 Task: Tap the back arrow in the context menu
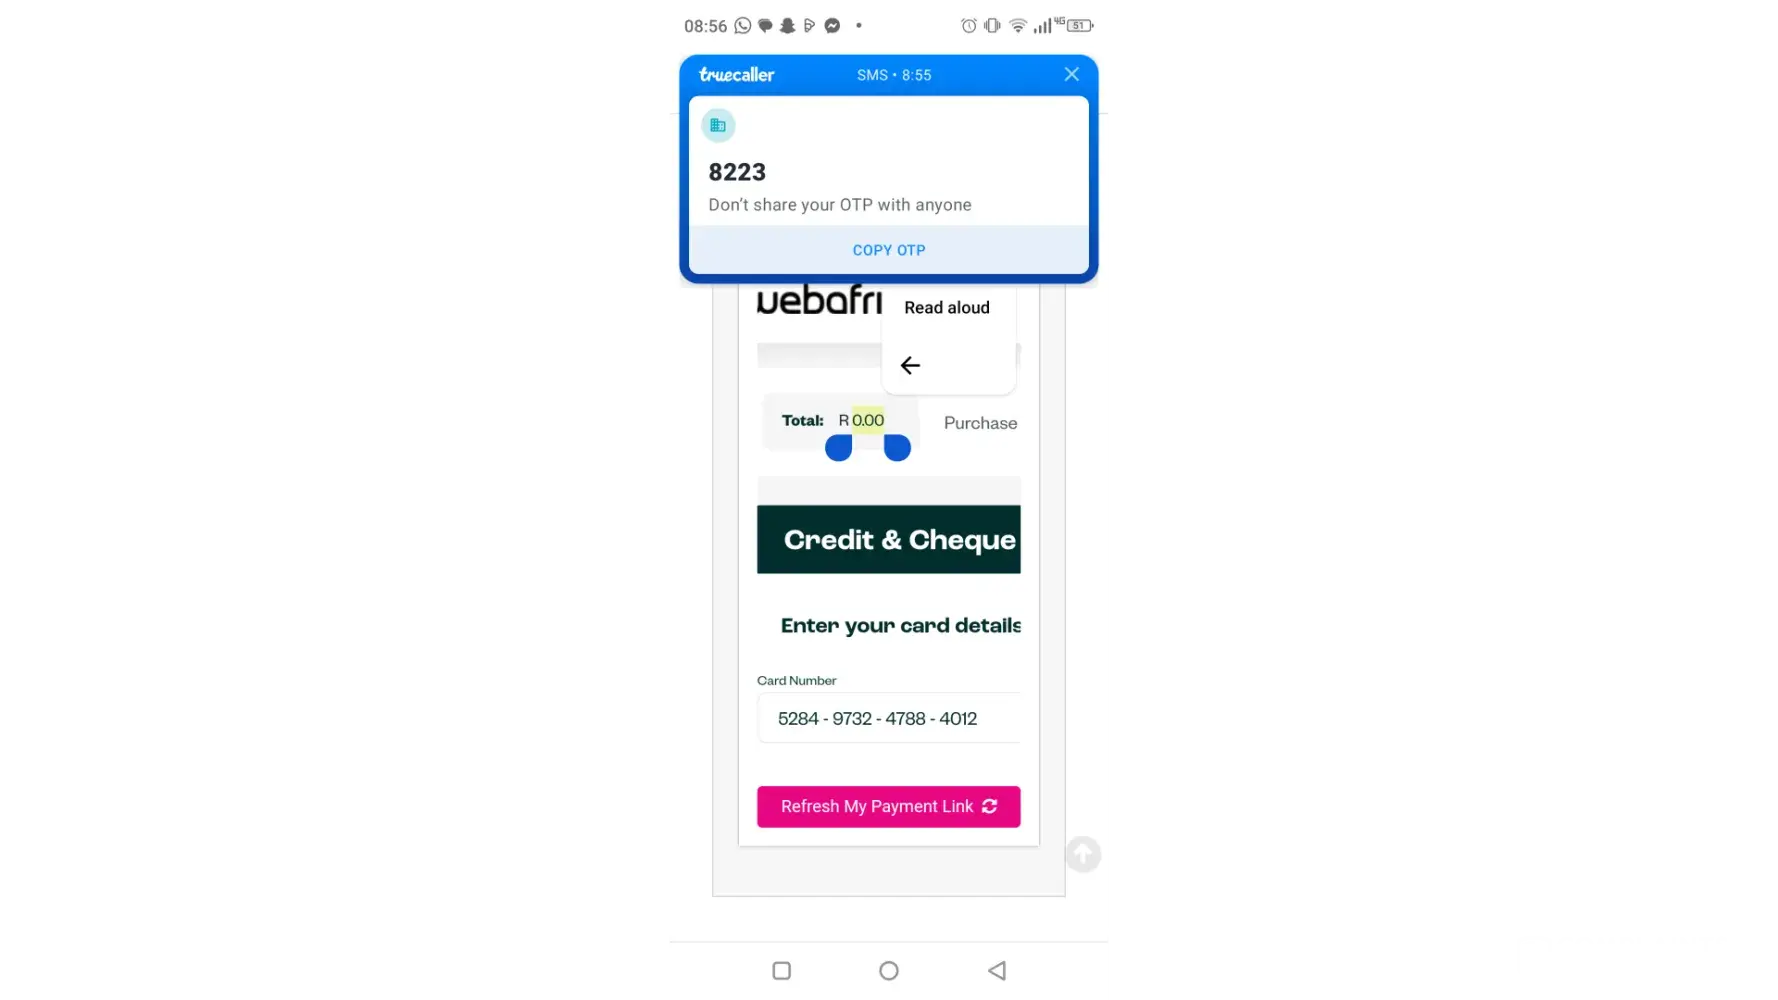910,365
